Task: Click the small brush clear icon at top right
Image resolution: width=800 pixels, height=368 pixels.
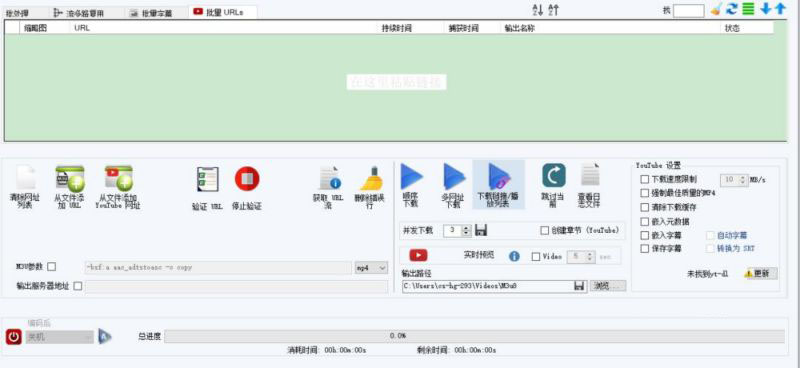Action: pos(716,9)
